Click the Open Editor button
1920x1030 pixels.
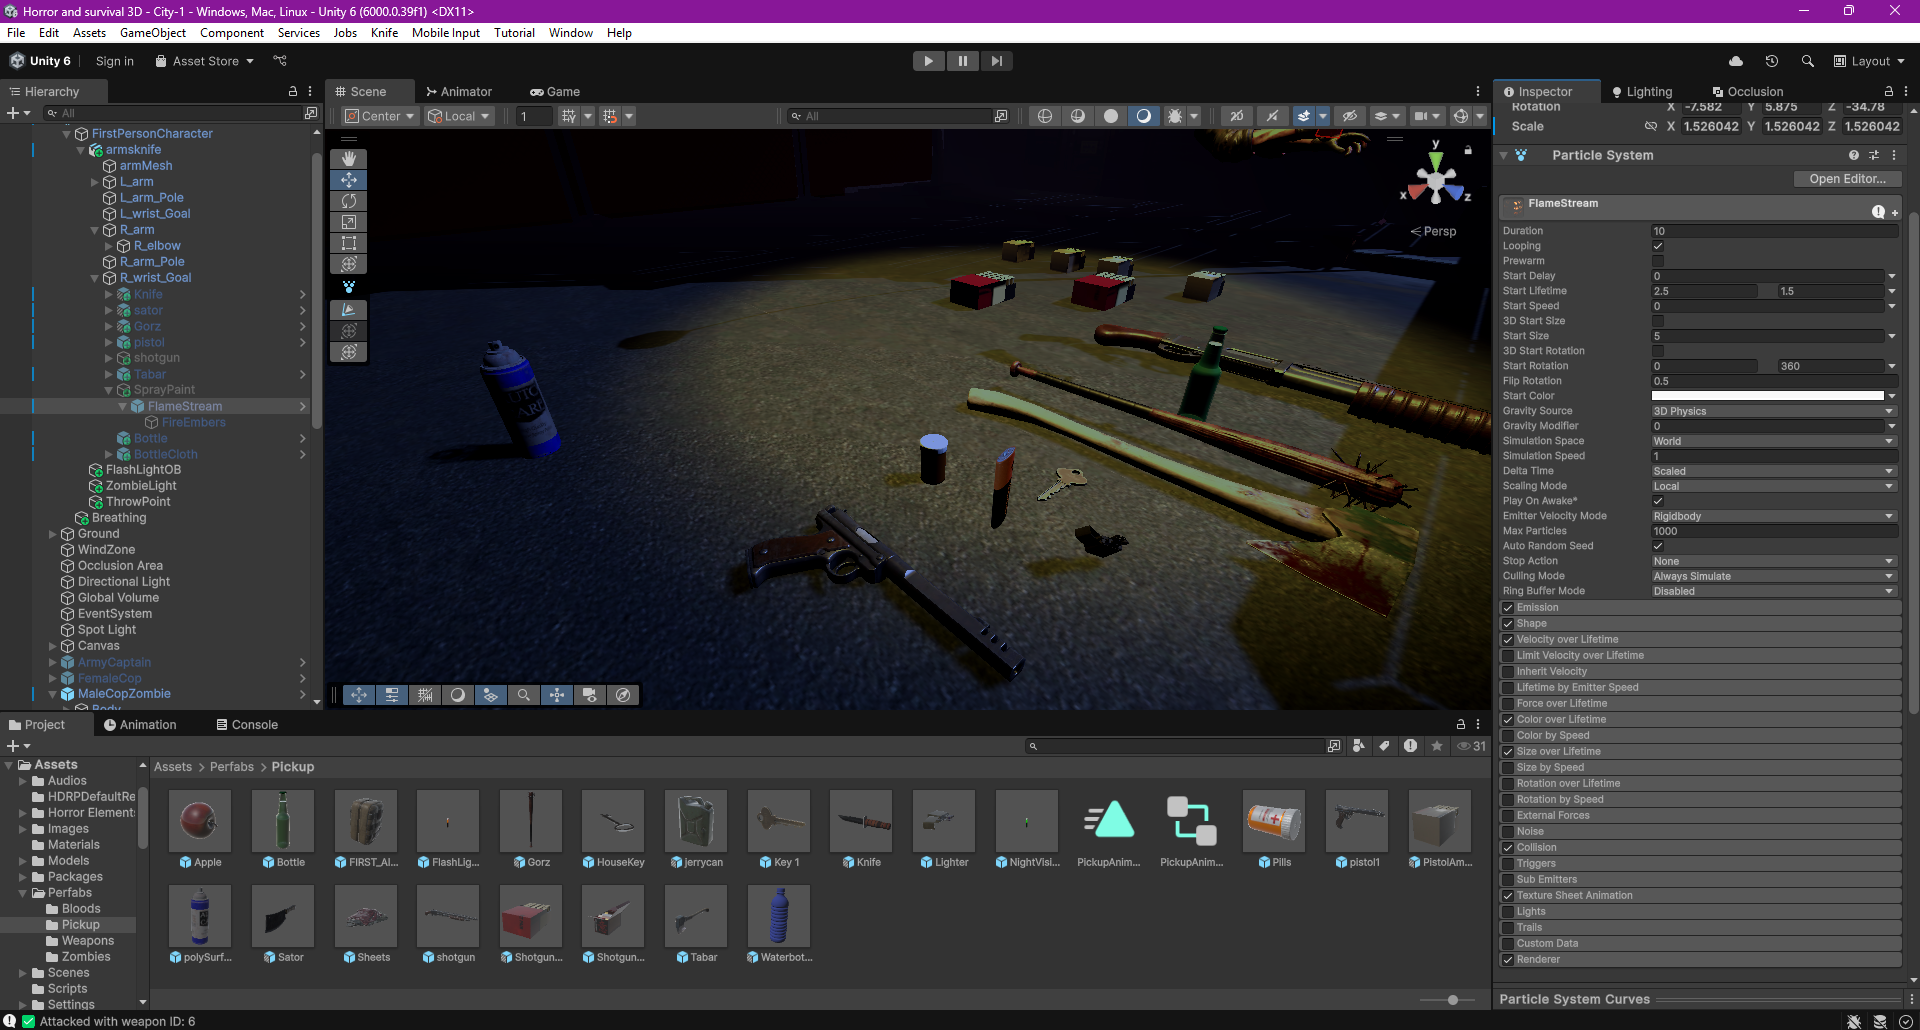(x=1847, y=179)
